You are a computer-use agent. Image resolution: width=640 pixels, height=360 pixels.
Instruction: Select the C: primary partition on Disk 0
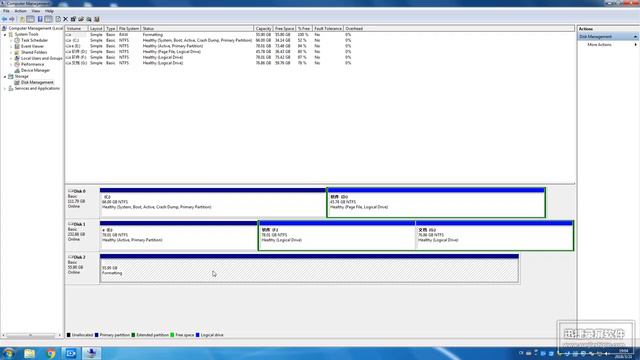pyautogui.click(x=213, y=202)
